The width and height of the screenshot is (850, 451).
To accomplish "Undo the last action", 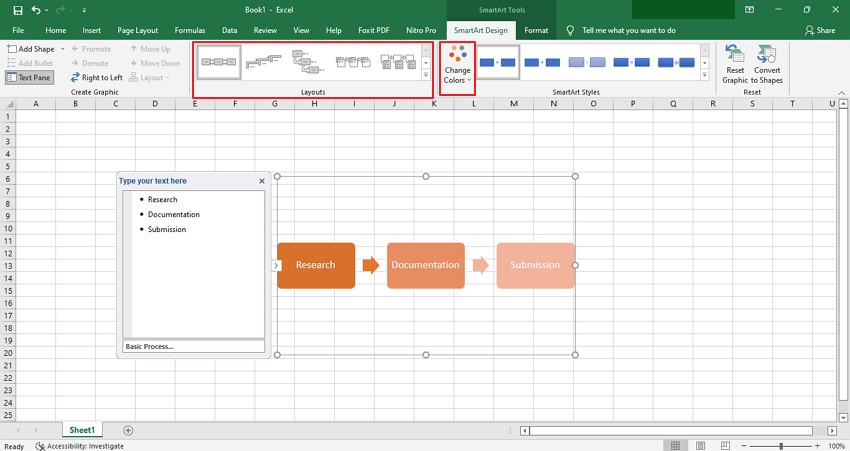I will pos(36,10).
